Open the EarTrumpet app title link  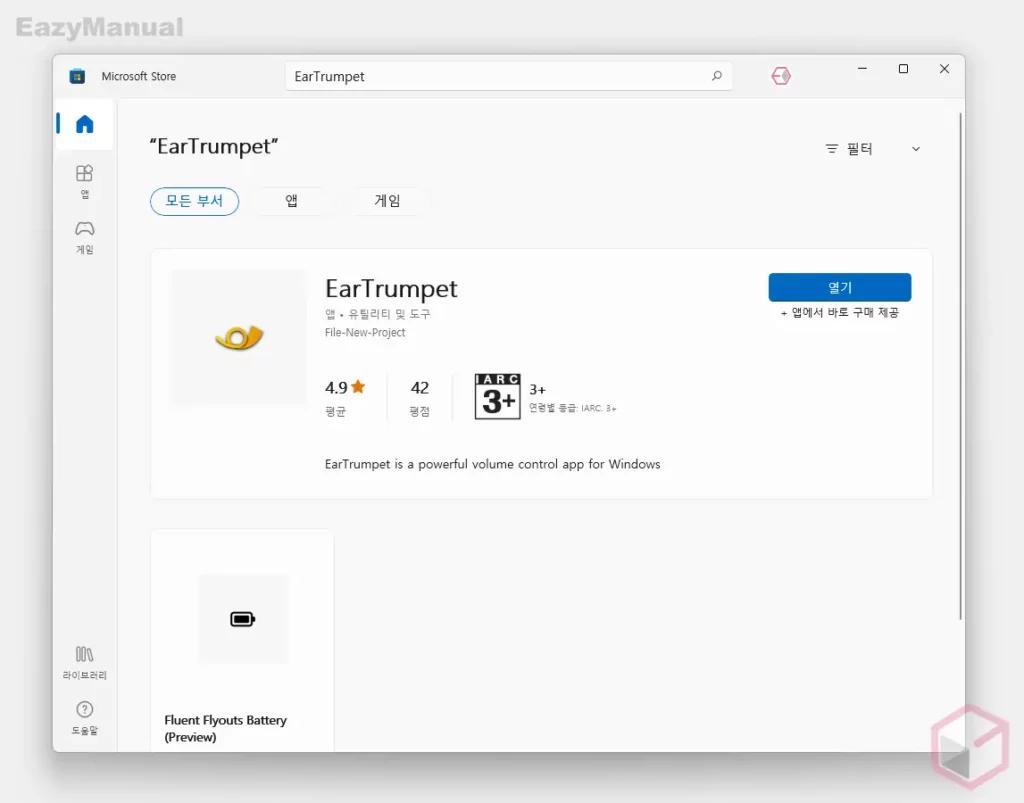(391, 289)
